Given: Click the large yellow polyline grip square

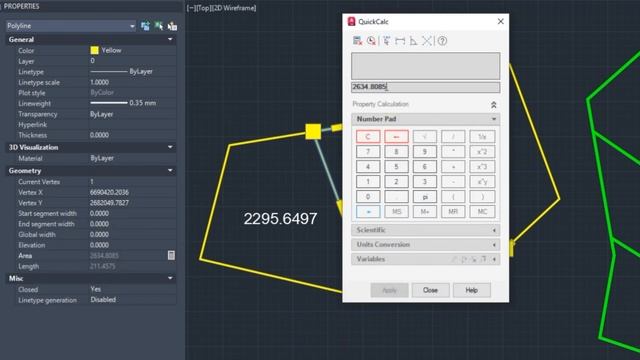Looking at the screenshot, I should click(x=313, y=131).
